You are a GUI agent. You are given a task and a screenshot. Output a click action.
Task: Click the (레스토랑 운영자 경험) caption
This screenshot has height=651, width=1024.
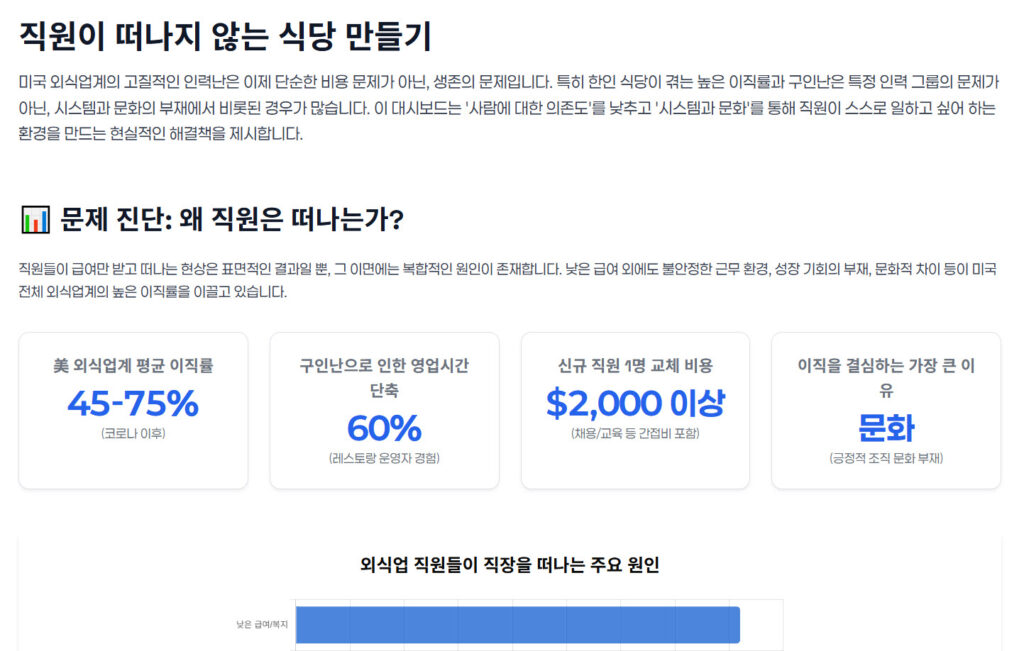[x=384, y=458]
